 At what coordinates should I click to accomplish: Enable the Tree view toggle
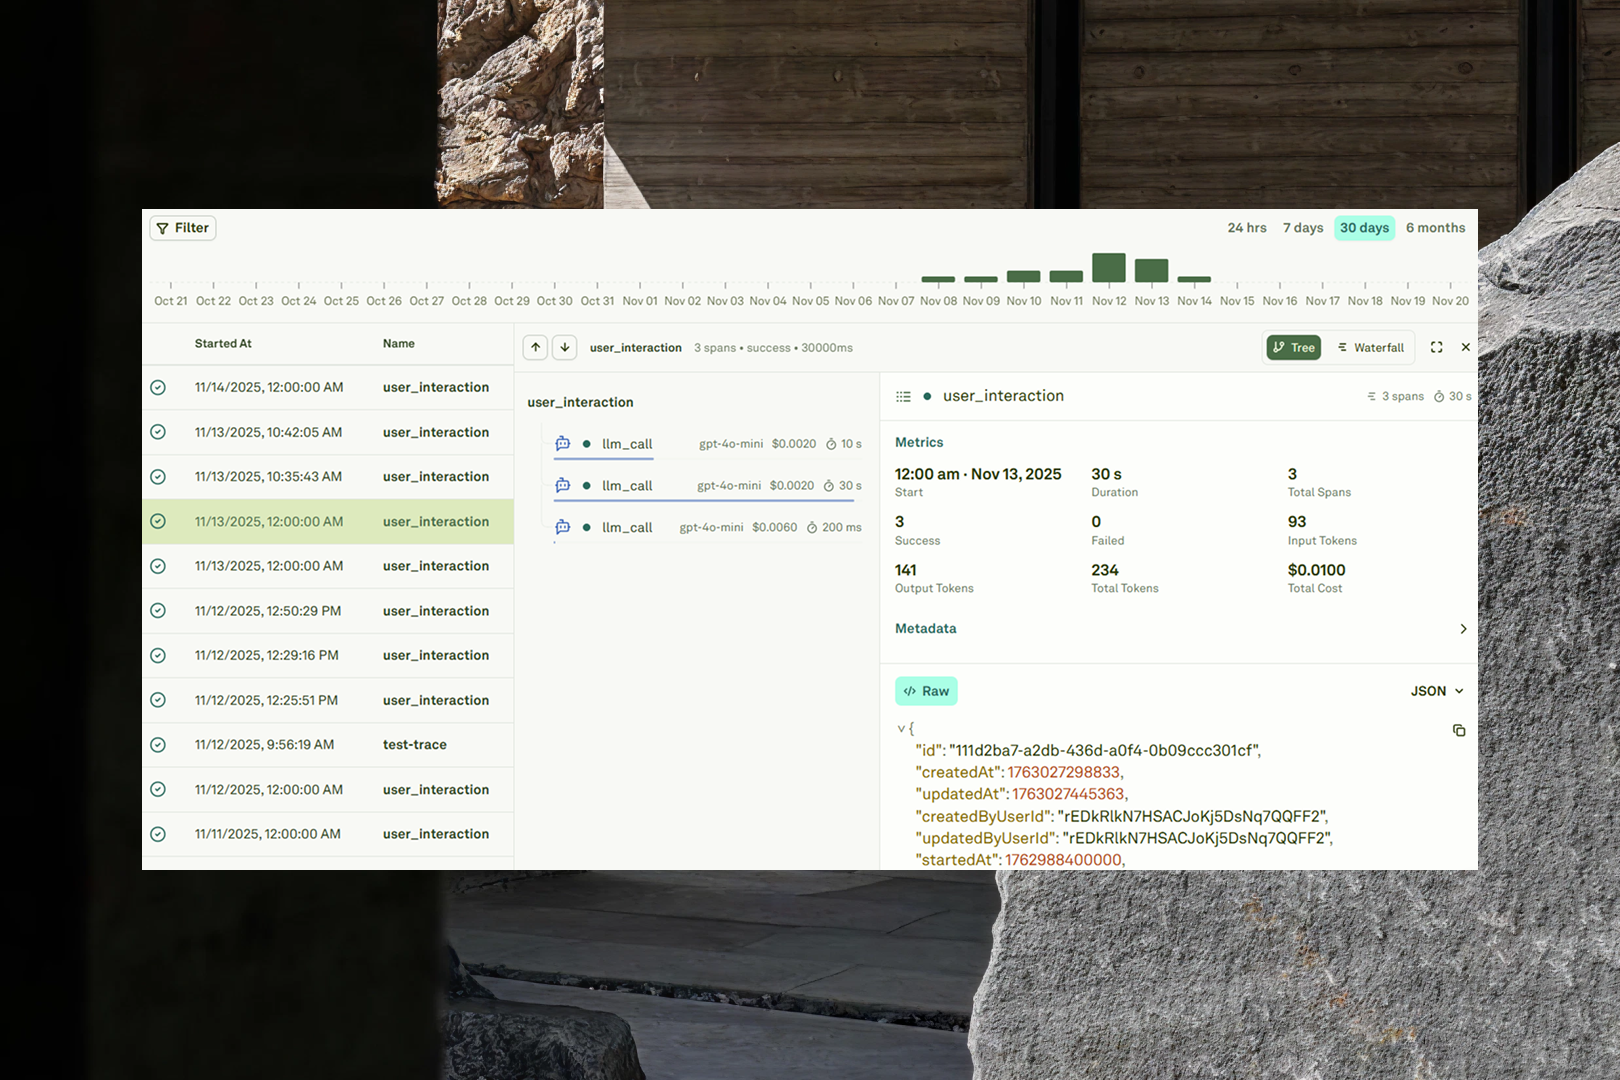(x=1293, y=347)
